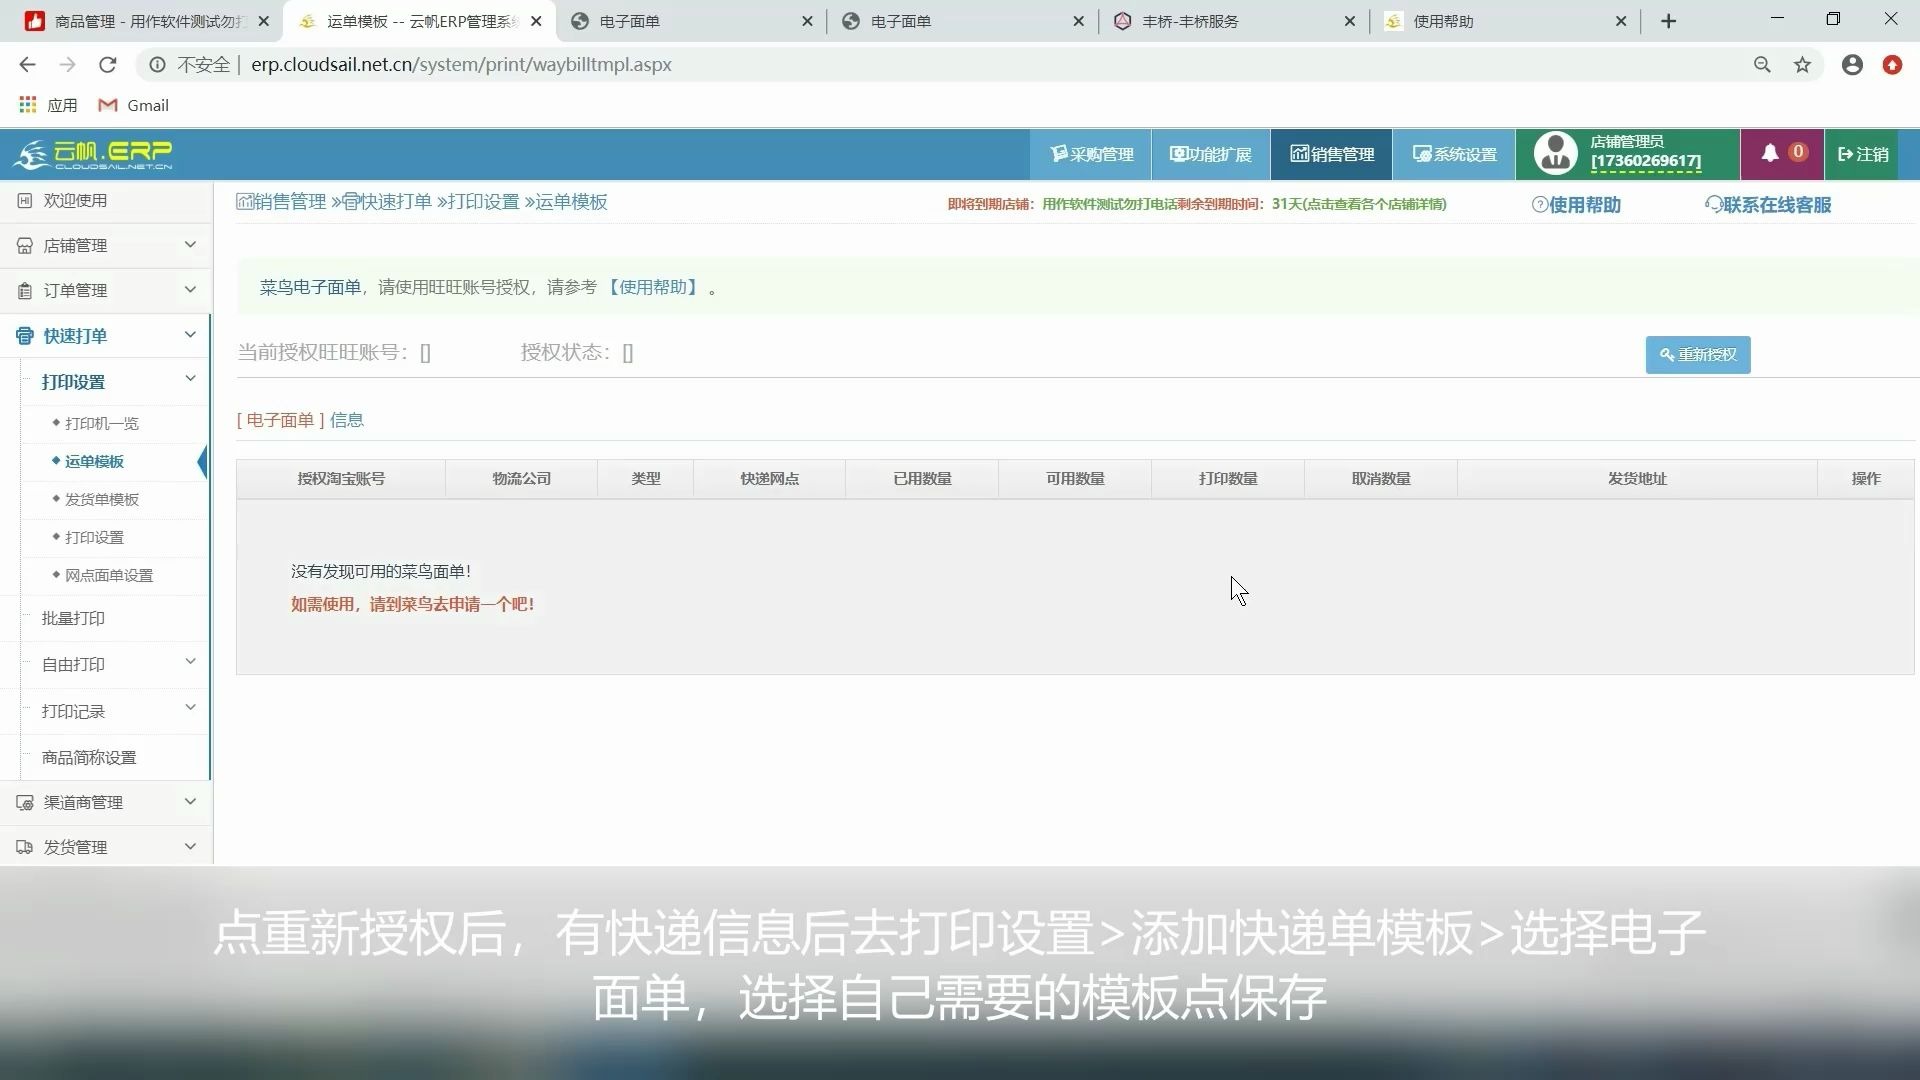Open the 打印设置 sub-item below 发货单模板
The width and height of the screenshot is (1920, 1080).
tap(94, 538)
